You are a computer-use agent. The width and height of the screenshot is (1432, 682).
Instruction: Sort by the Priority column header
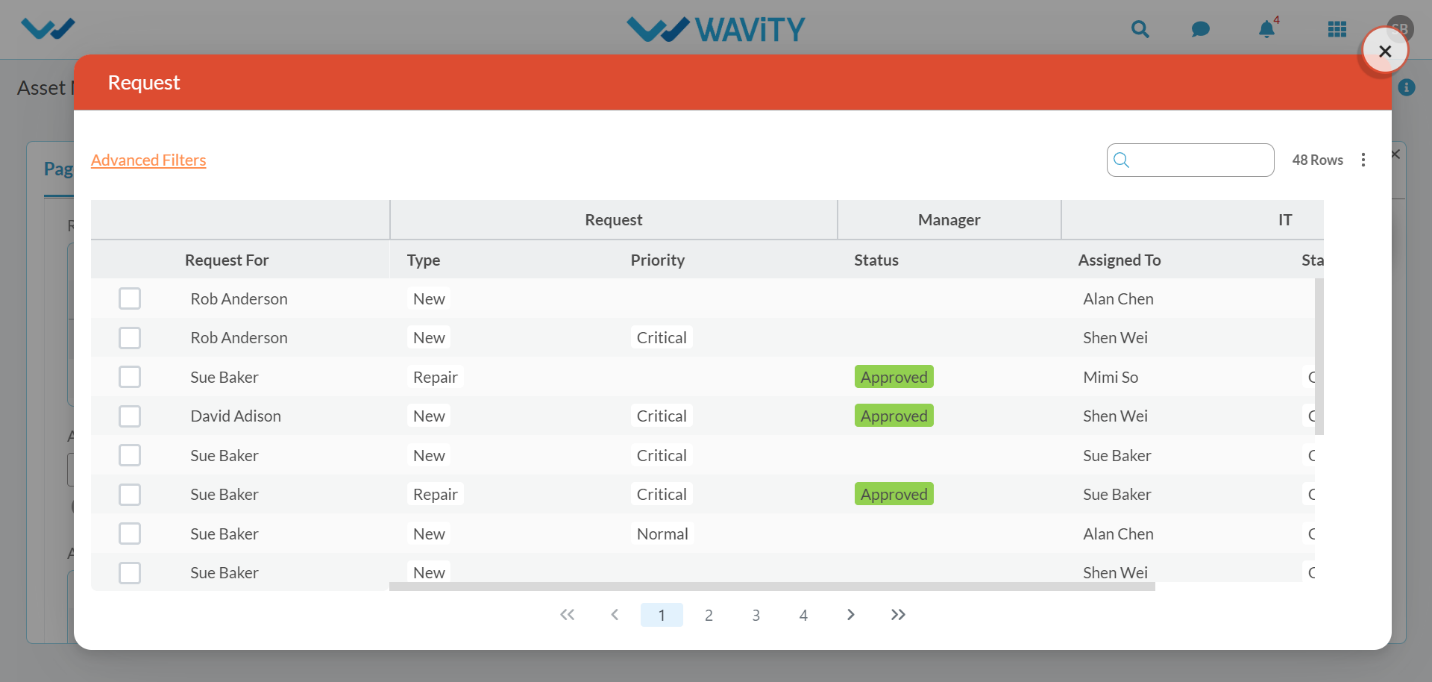tap(657, 260)
